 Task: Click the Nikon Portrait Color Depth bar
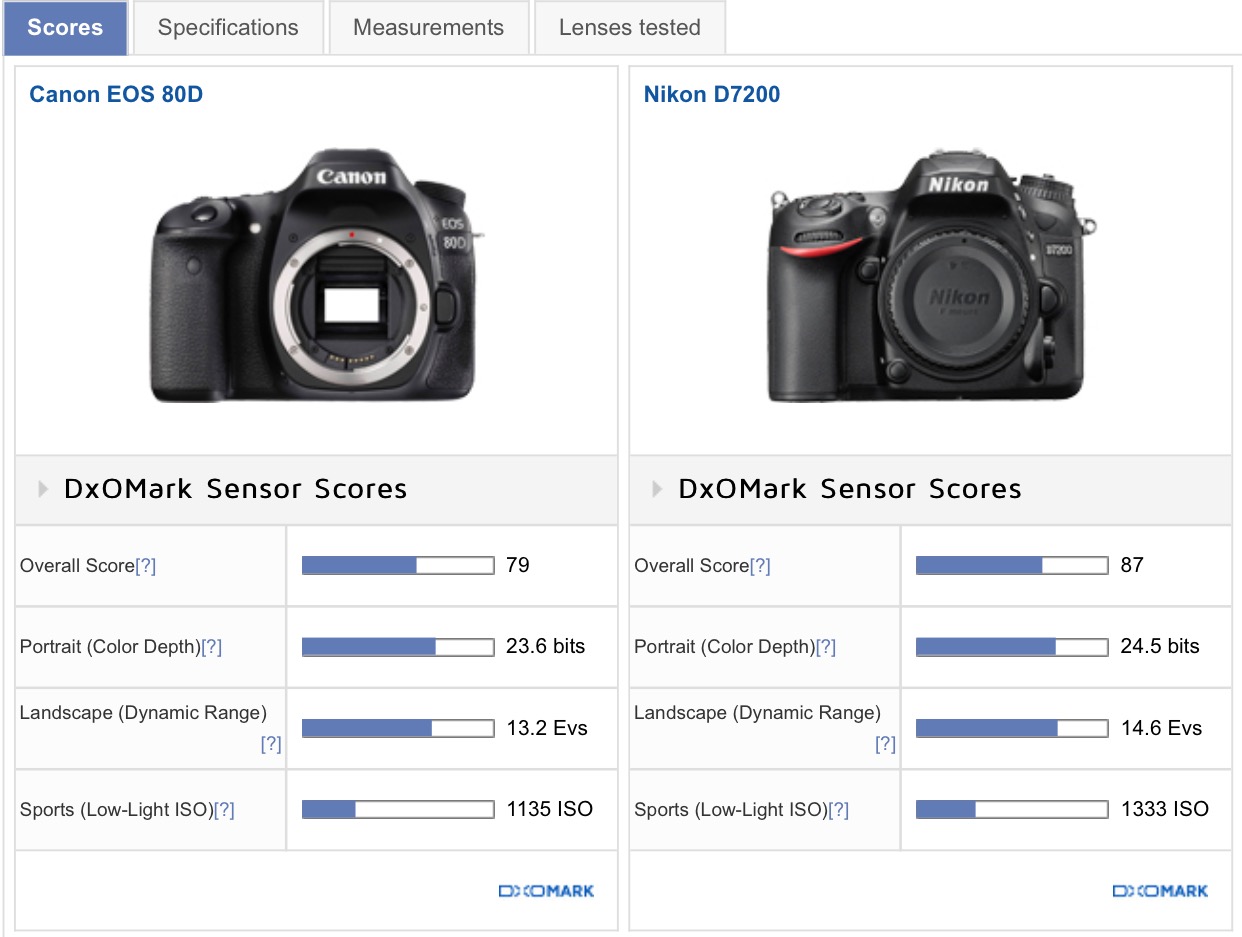(1012, 647)
